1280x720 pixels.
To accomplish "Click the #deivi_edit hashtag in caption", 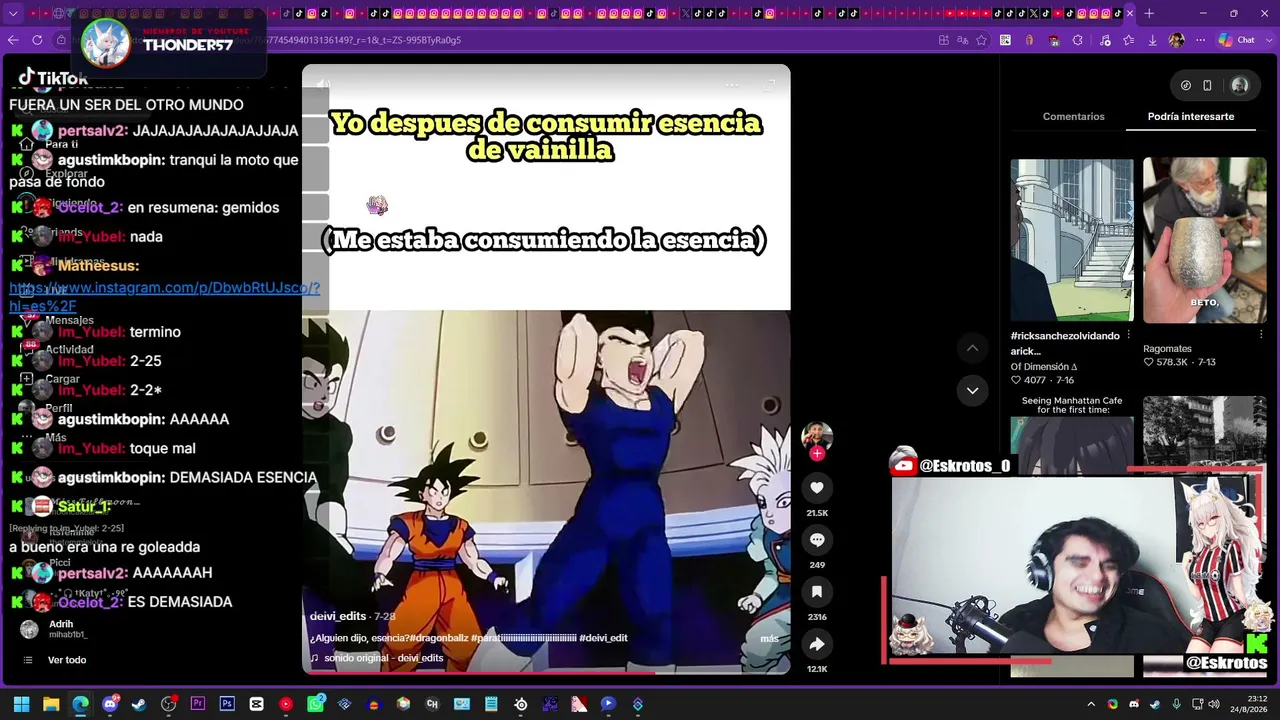I will pos(603,638).
